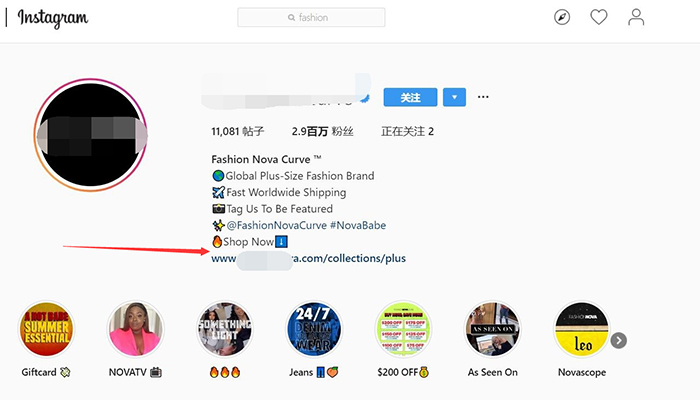The width and height of the screenshot is (700, 400).
Task: Focus the search field containing fashion
Action: tap(311, 17)
